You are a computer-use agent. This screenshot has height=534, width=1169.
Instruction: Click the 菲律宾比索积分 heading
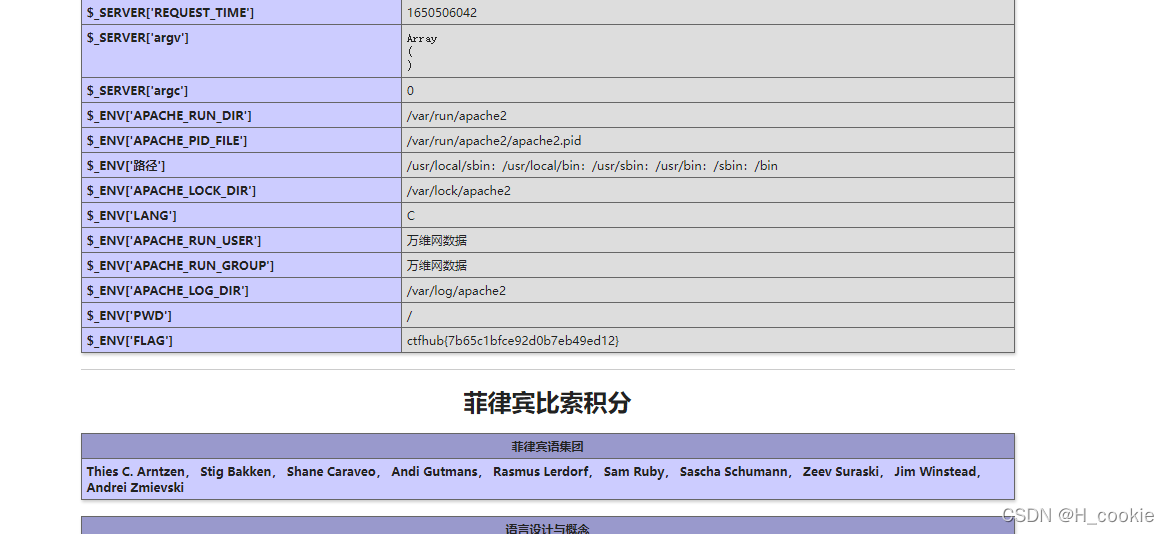(x=547, y=402)
